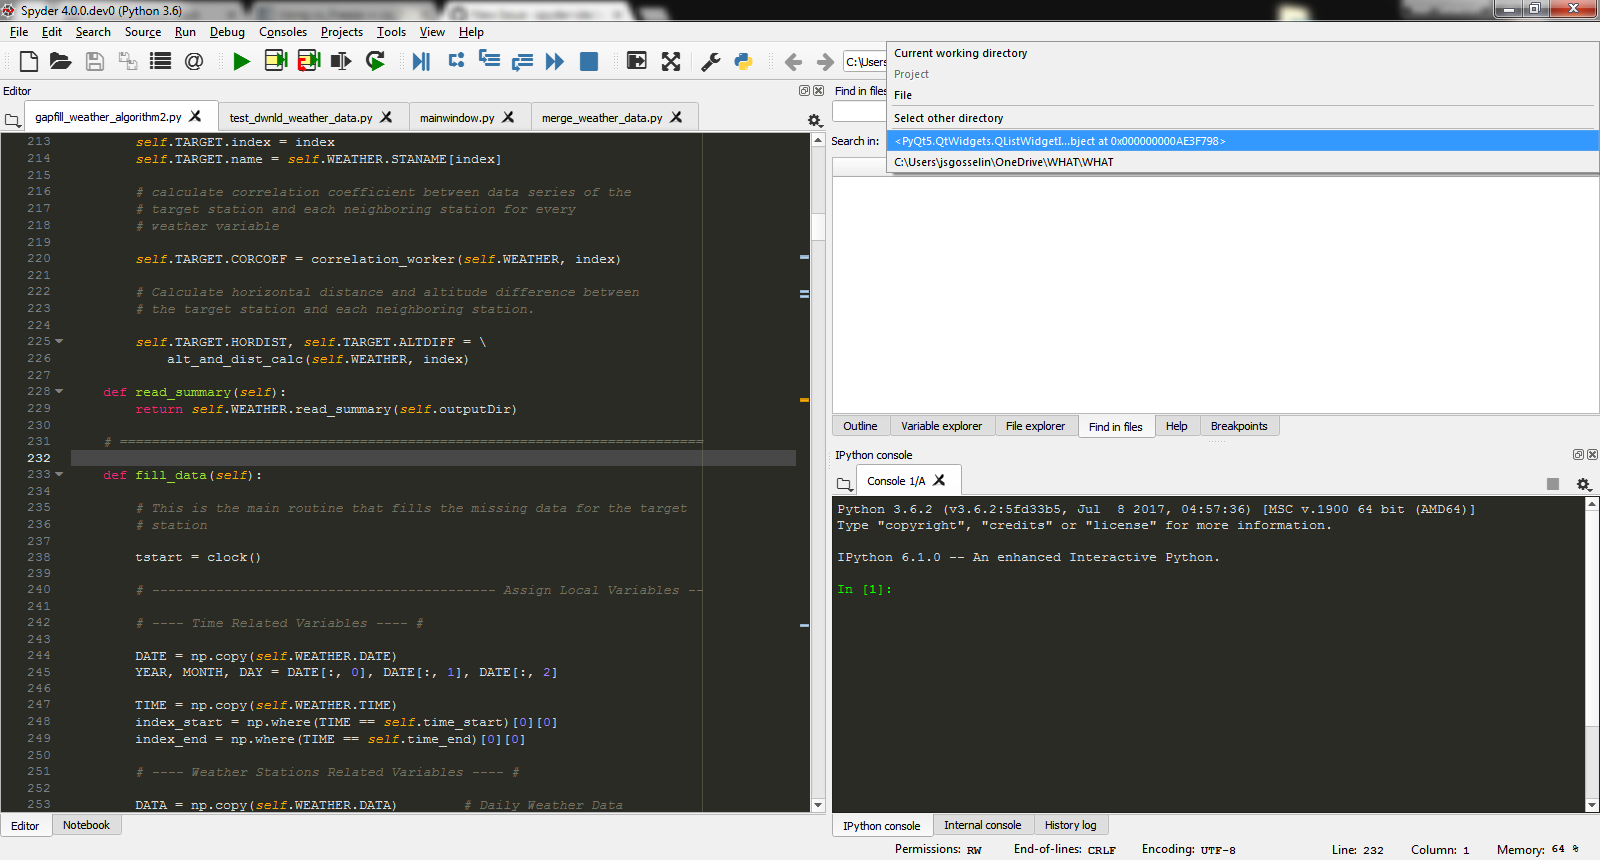Collapse read_summary fold at line 228
This screenshot has height=860, width=1600.
tap(59, 392)
